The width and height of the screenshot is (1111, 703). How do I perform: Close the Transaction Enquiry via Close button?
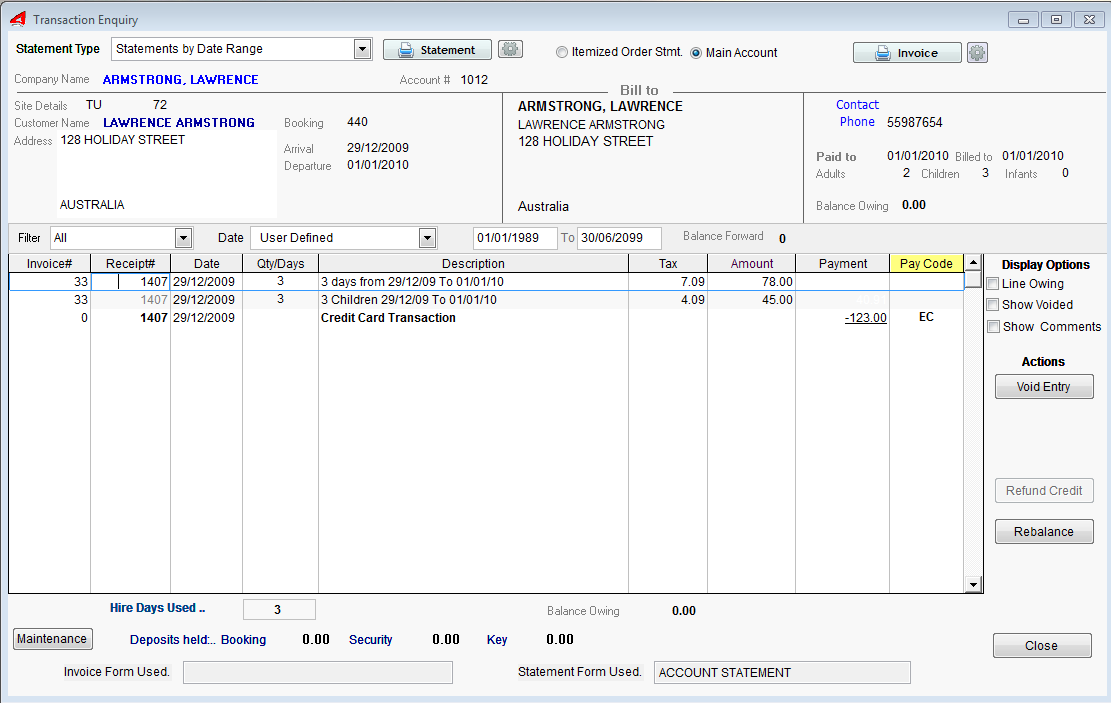coord(1042,646)
